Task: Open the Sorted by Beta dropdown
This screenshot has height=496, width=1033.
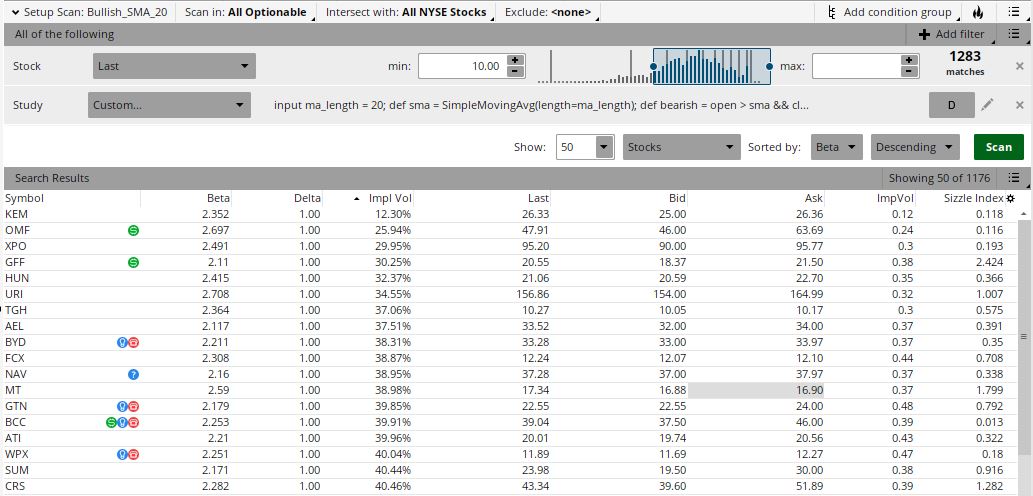Action: 836,147
